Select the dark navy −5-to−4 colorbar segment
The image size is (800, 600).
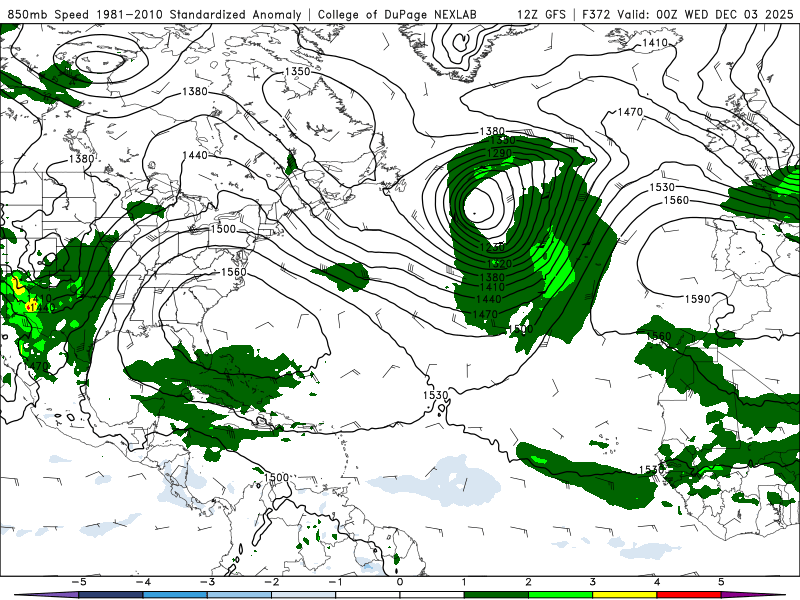(x=111, y=595)
